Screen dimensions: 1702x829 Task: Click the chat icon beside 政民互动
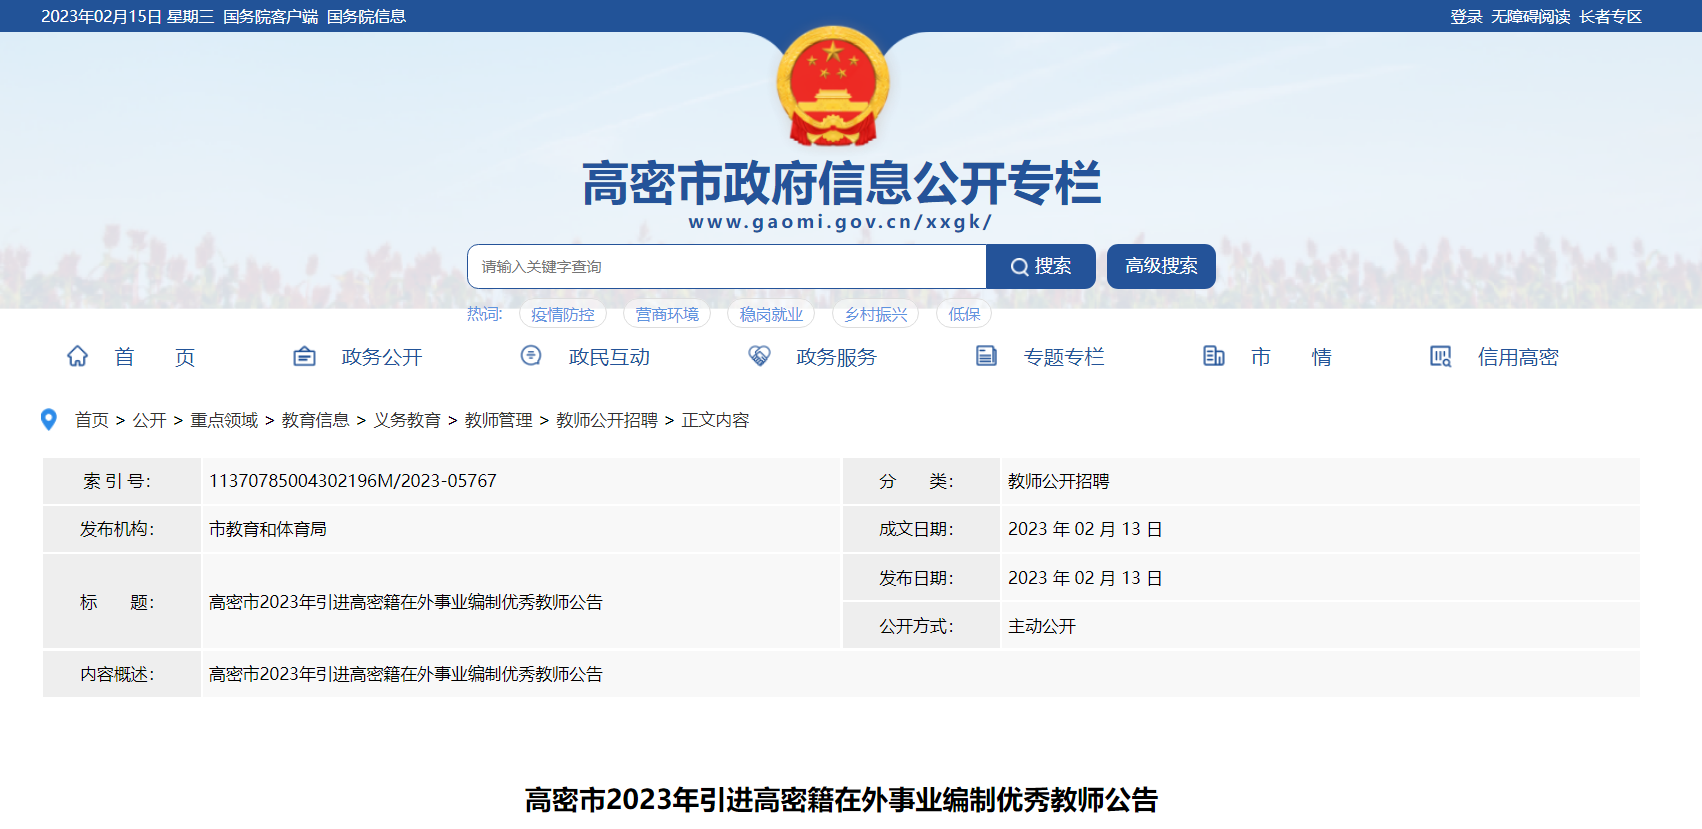pos(531,355)
